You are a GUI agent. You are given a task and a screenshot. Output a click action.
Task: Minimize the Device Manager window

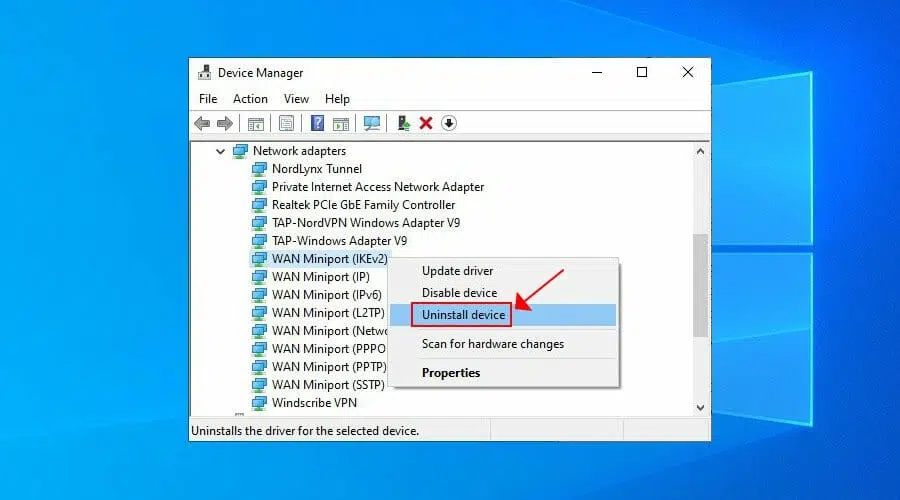pyautogui.click(x=597, y=72)
